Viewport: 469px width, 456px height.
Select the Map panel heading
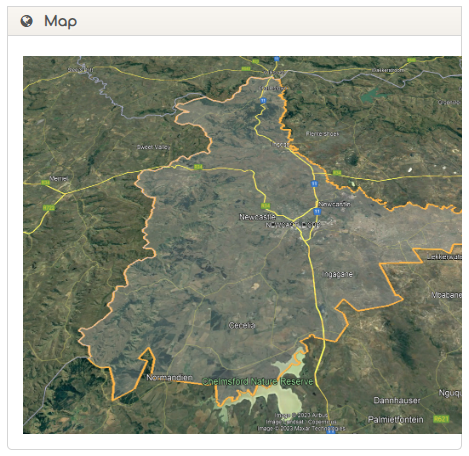click(x=60, y=21)
